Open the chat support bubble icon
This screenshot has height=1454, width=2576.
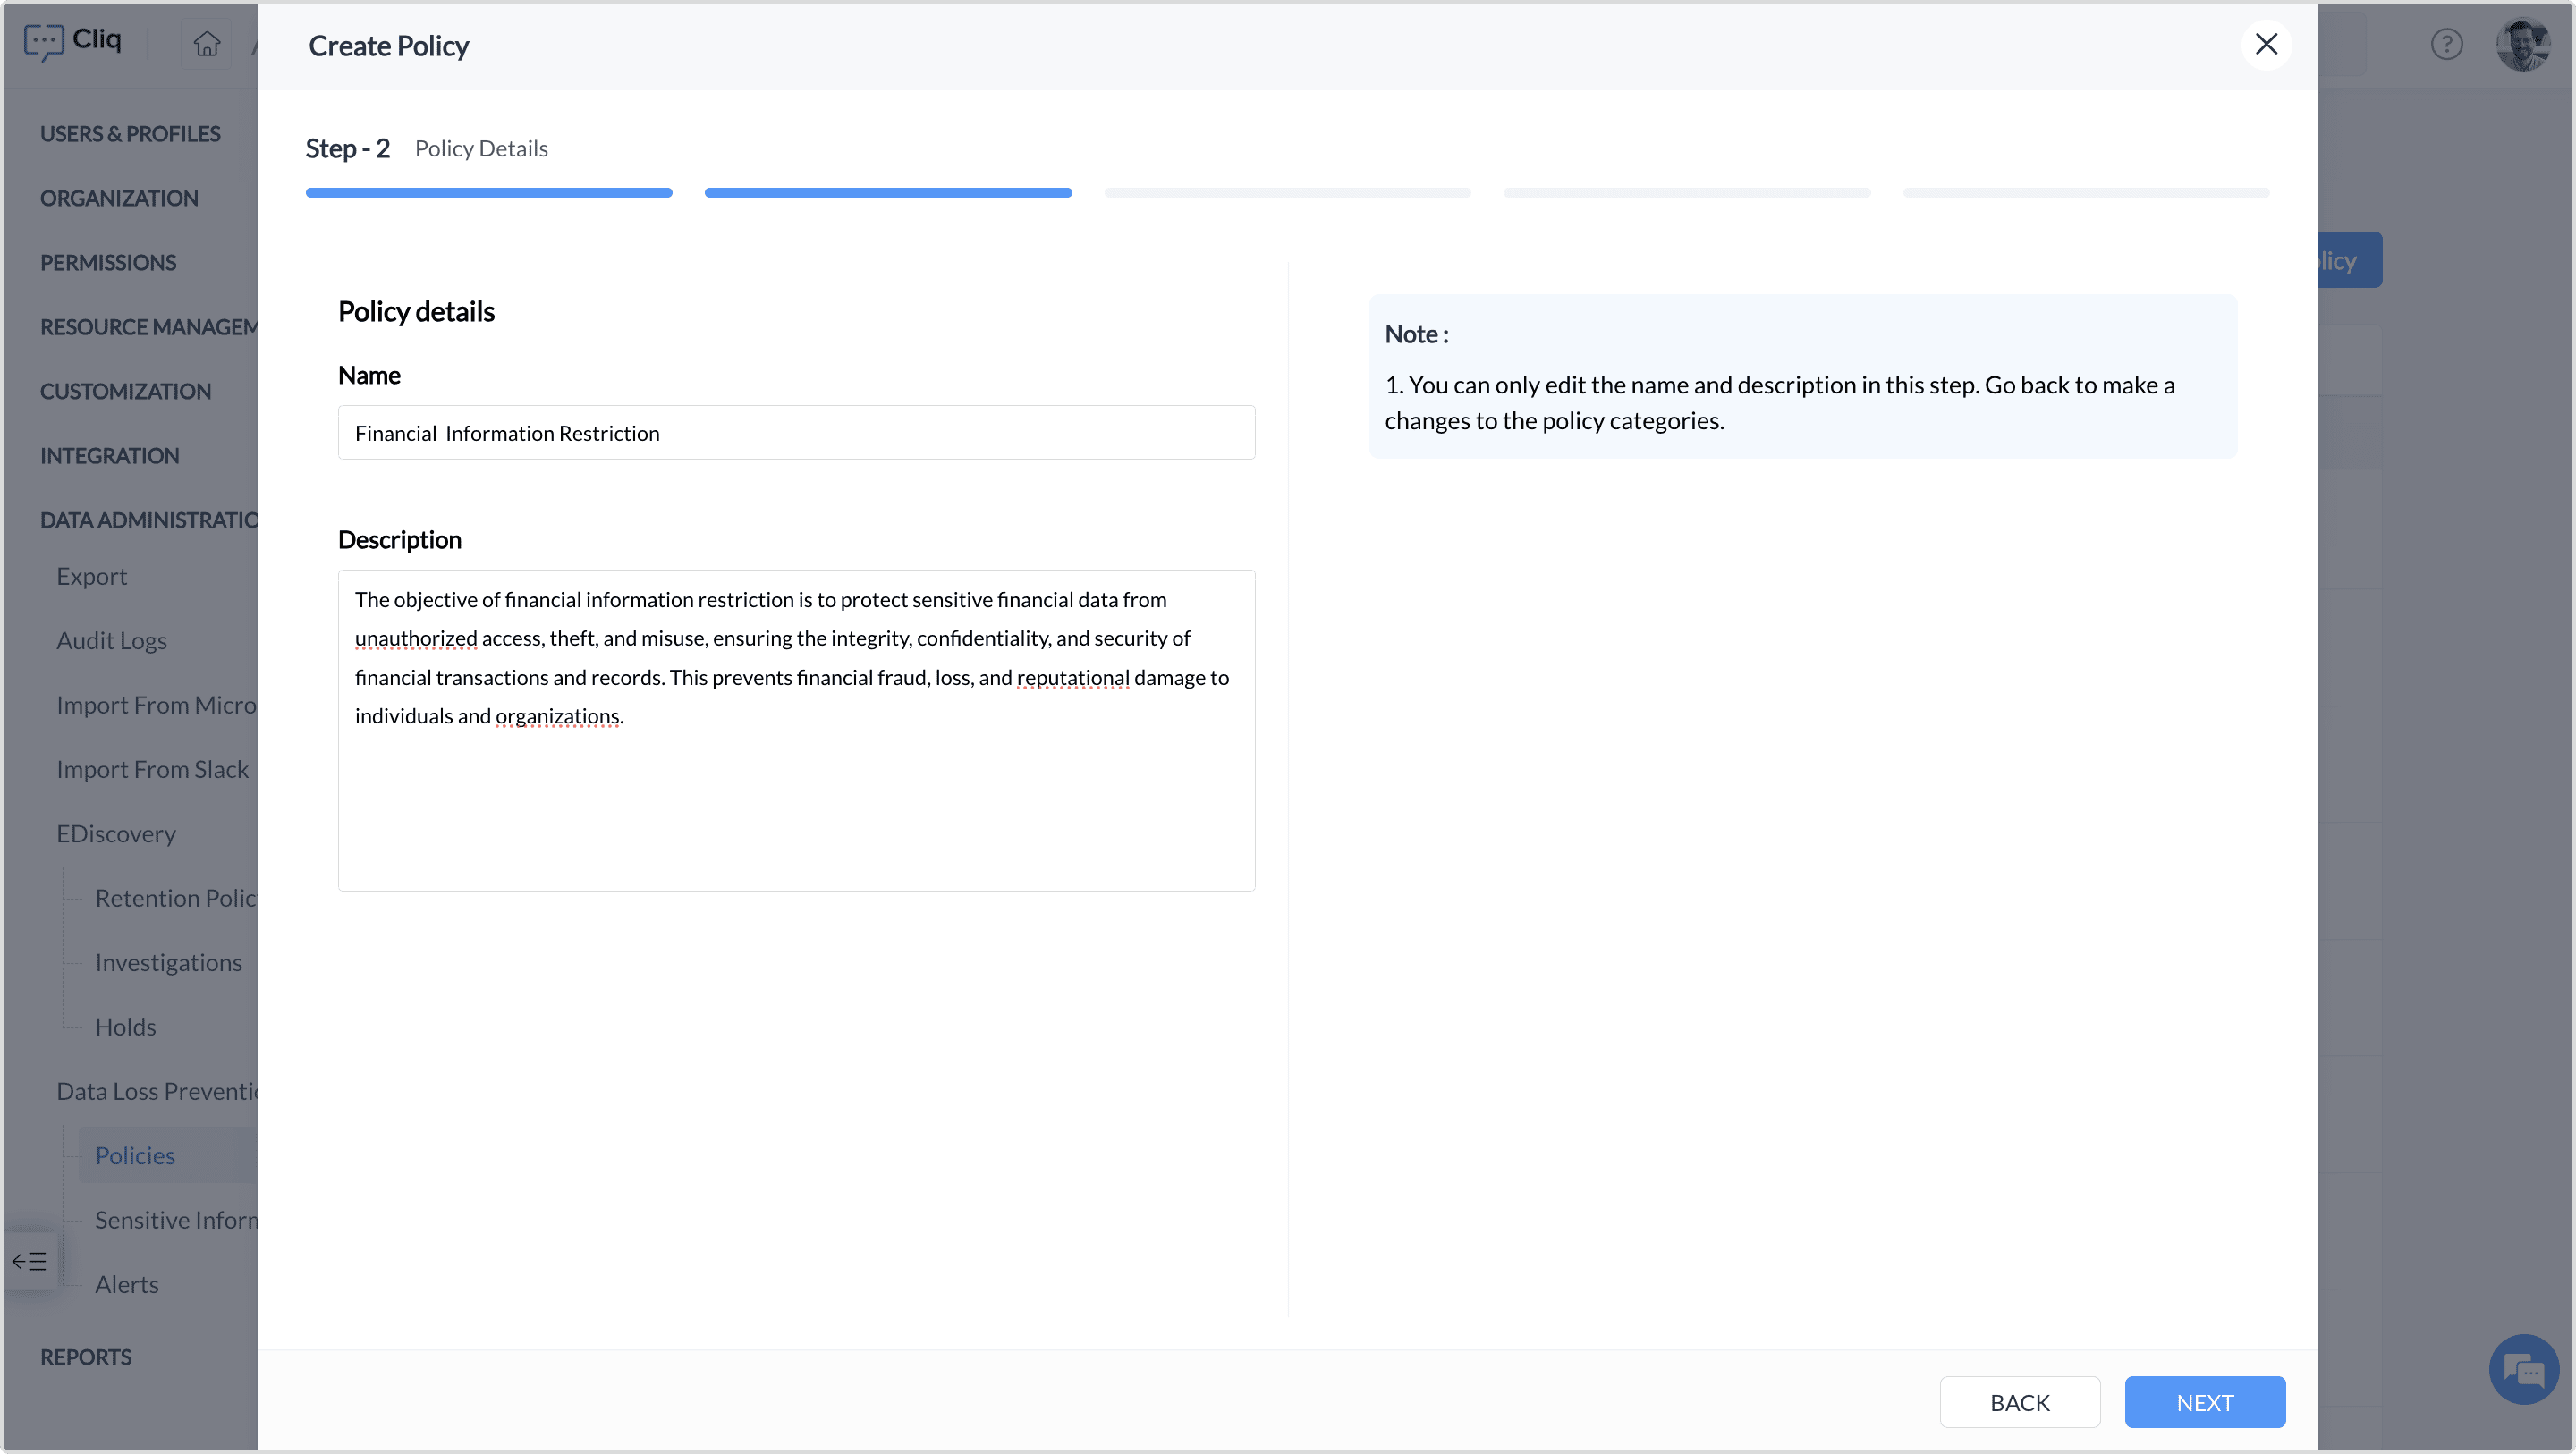(x=2524, y=1369)
